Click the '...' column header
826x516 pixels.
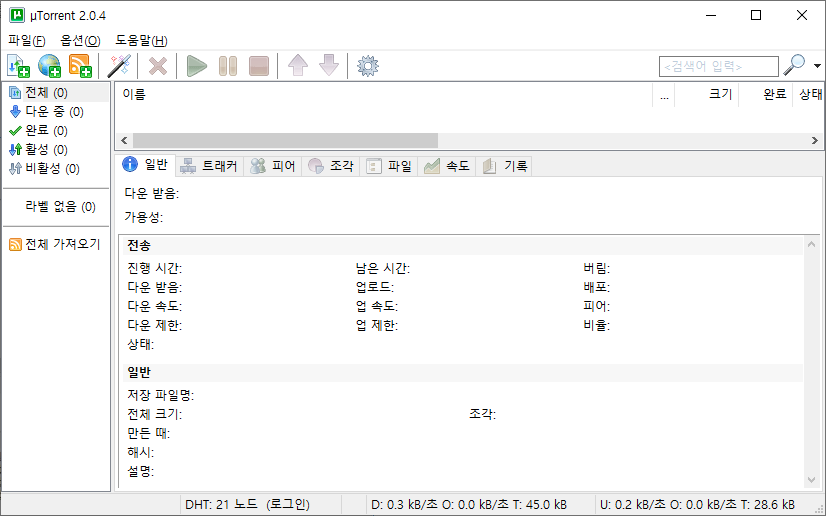click(x=664, y=95)
